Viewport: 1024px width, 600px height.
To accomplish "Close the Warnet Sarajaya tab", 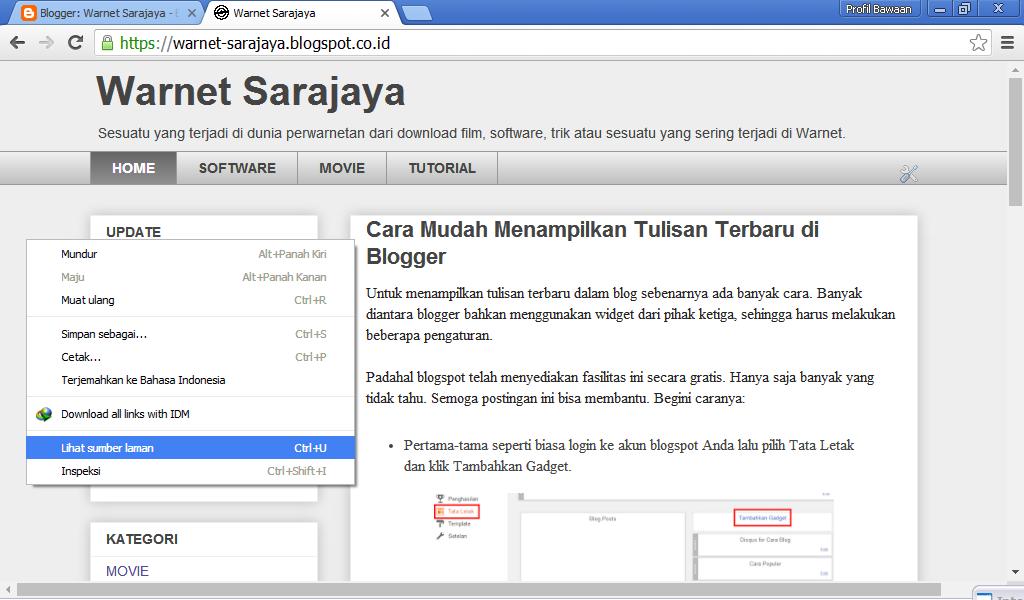I will tap(385, 13).
